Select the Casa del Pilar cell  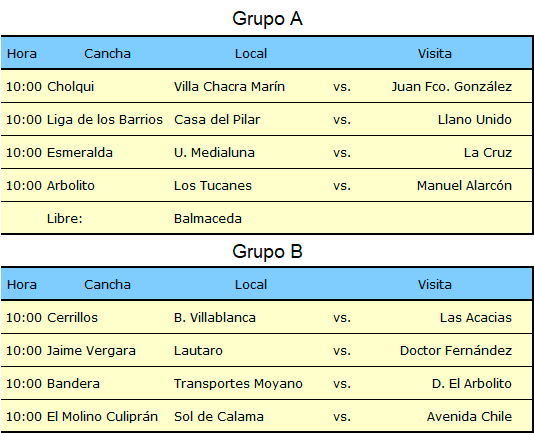tap(217, 120)
